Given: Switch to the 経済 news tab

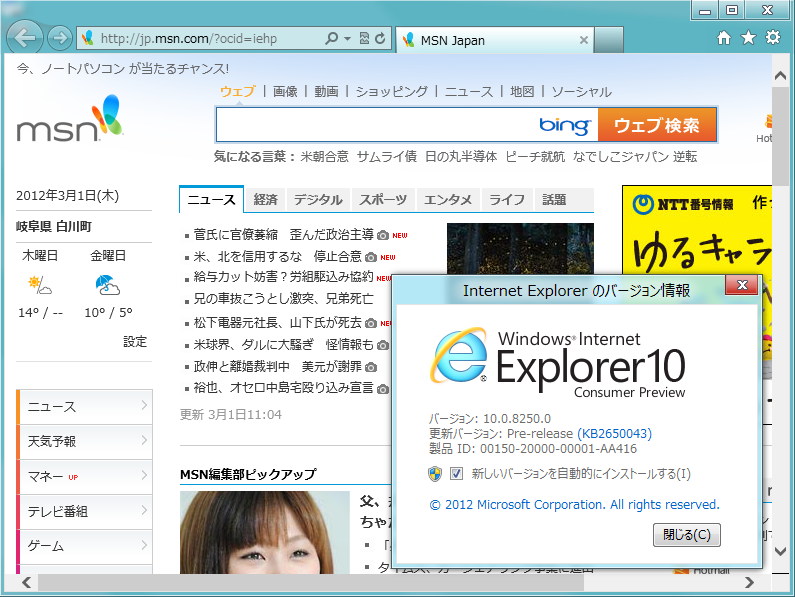Looking at the screenshot, I should pyautogui.click(x=265, y=199).
